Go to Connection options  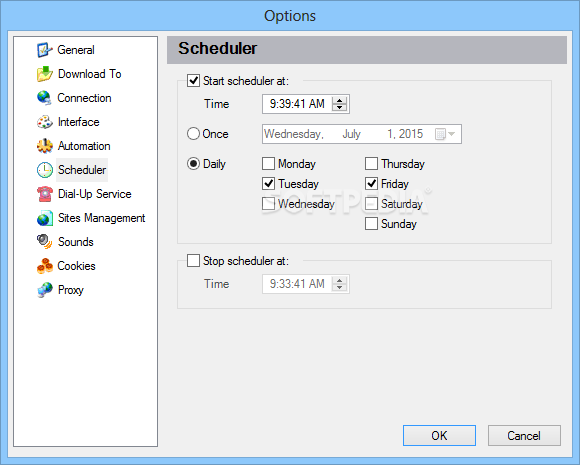(84, 98)
